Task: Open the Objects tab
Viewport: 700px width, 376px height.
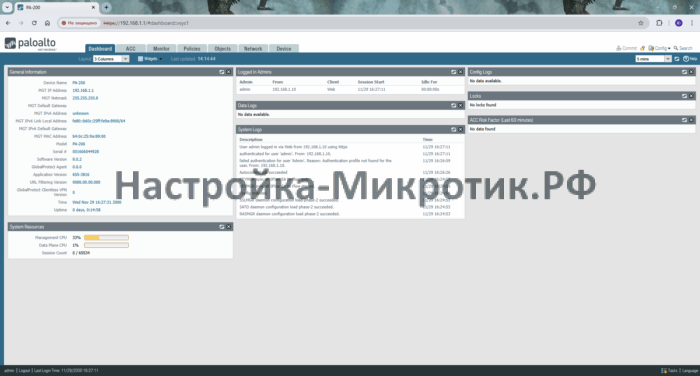Action: pyautogui.click(x=222, y=49)
